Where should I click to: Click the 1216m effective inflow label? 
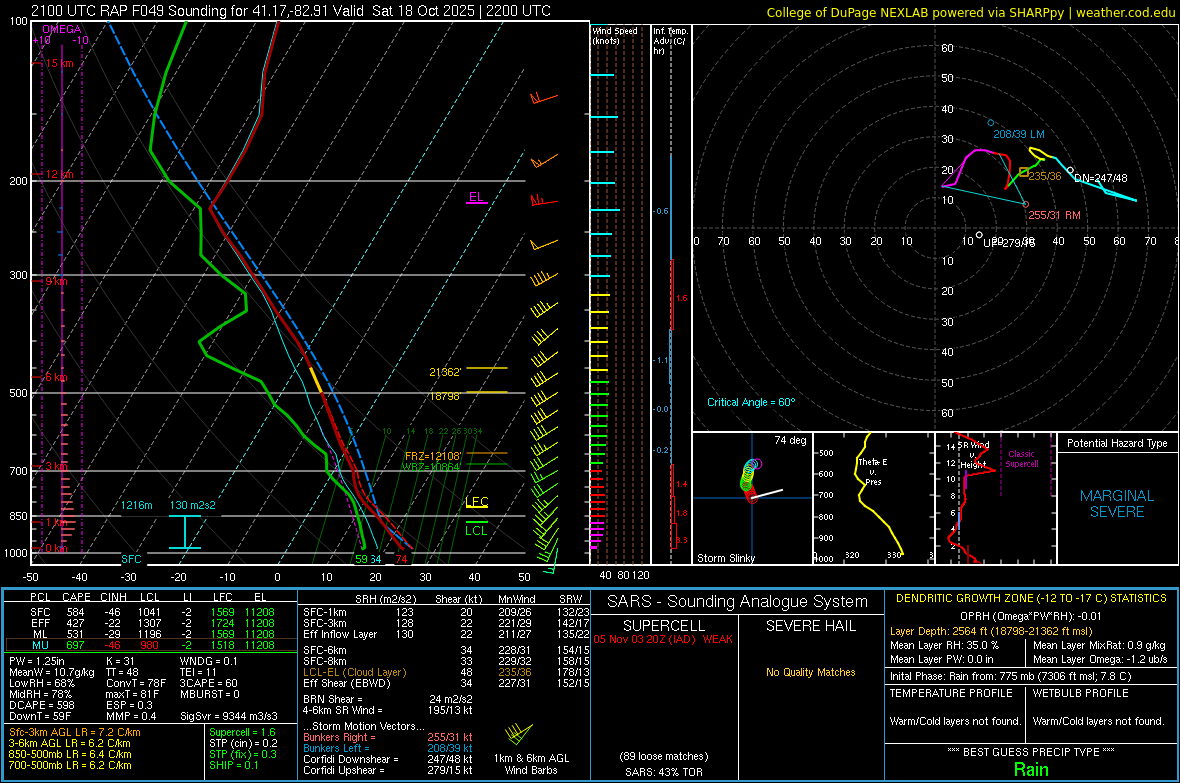136,505
